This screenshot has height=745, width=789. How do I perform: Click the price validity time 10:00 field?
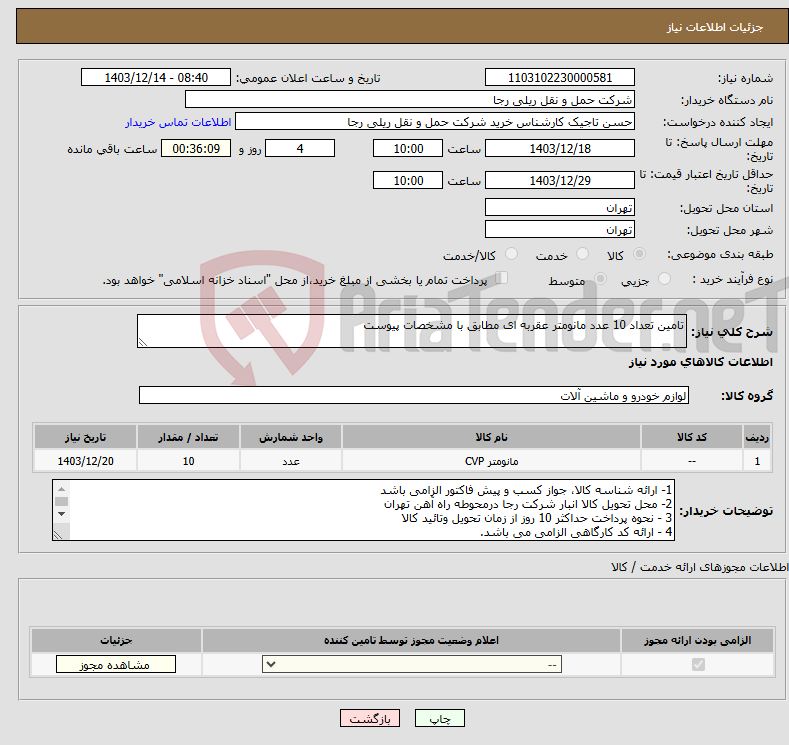point(408,180)
